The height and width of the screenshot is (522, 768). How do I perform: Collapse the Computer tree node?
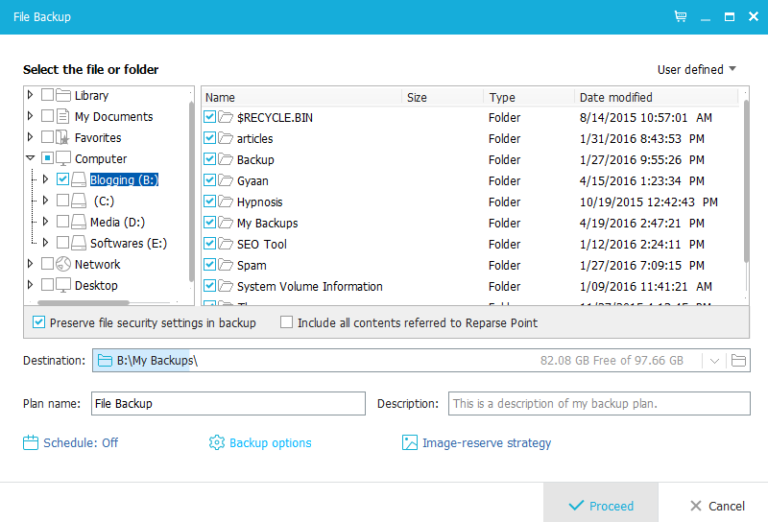(30, 158)
